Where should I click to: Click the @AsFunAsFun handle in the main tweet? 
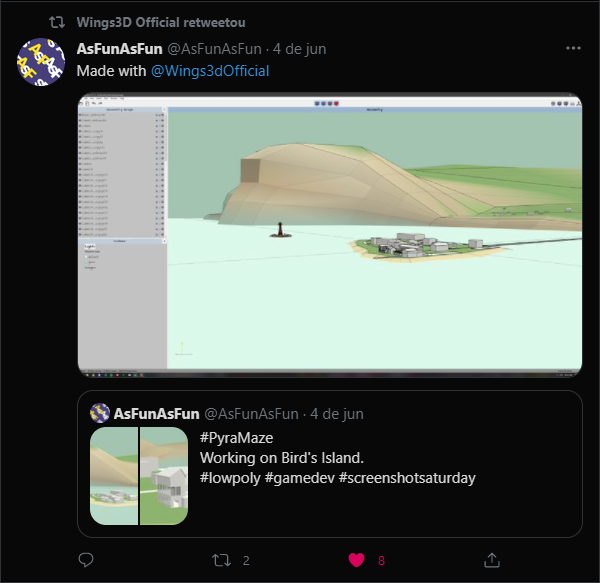(x=215, y=49)
